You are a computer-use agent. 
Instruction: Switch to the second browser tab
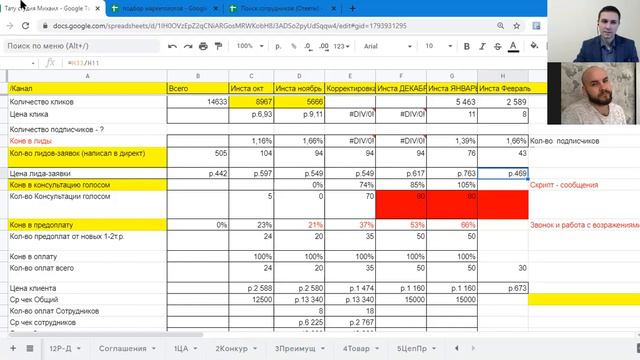click(165, 8)
